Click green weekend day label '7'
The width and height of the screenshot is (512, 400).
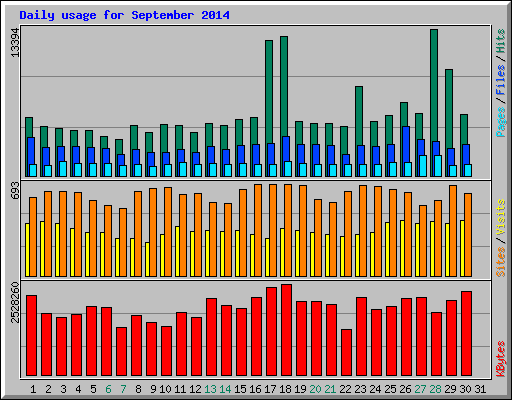(x=123, y=389)
